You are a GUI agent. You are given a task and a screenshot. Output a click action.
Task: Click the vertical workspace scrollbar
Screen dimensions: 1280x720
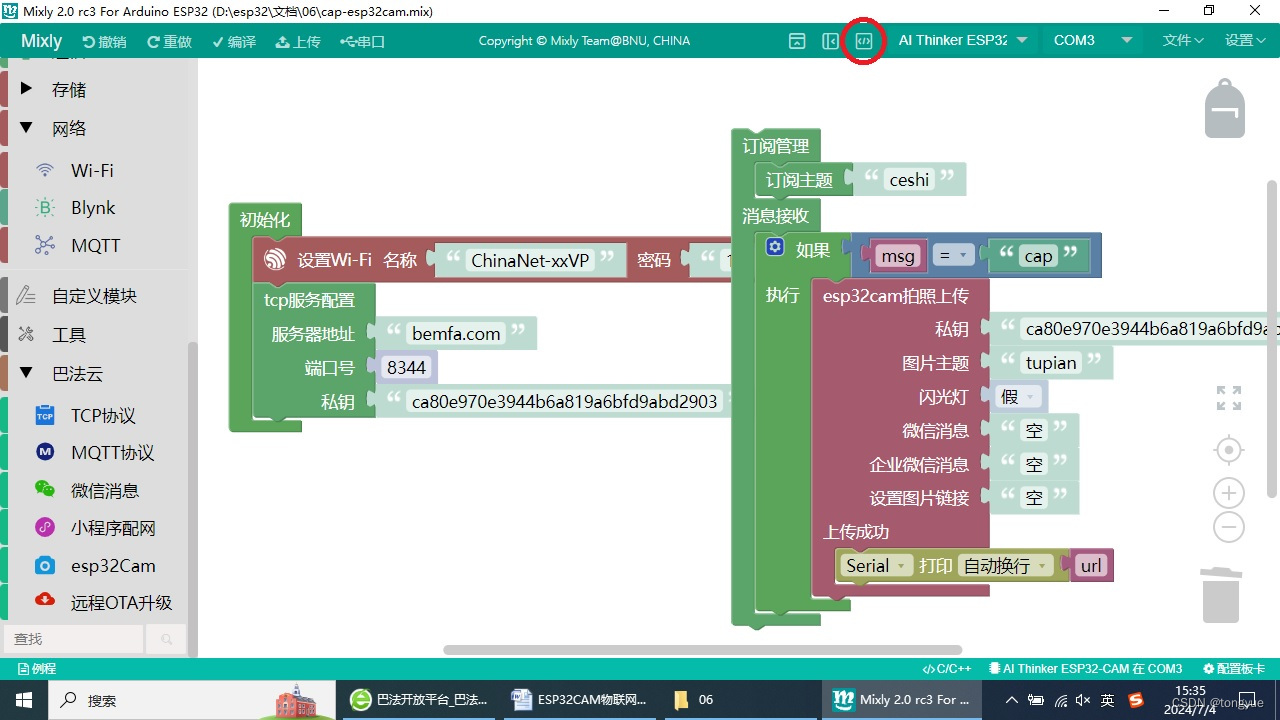click(x=1272, y=340)
